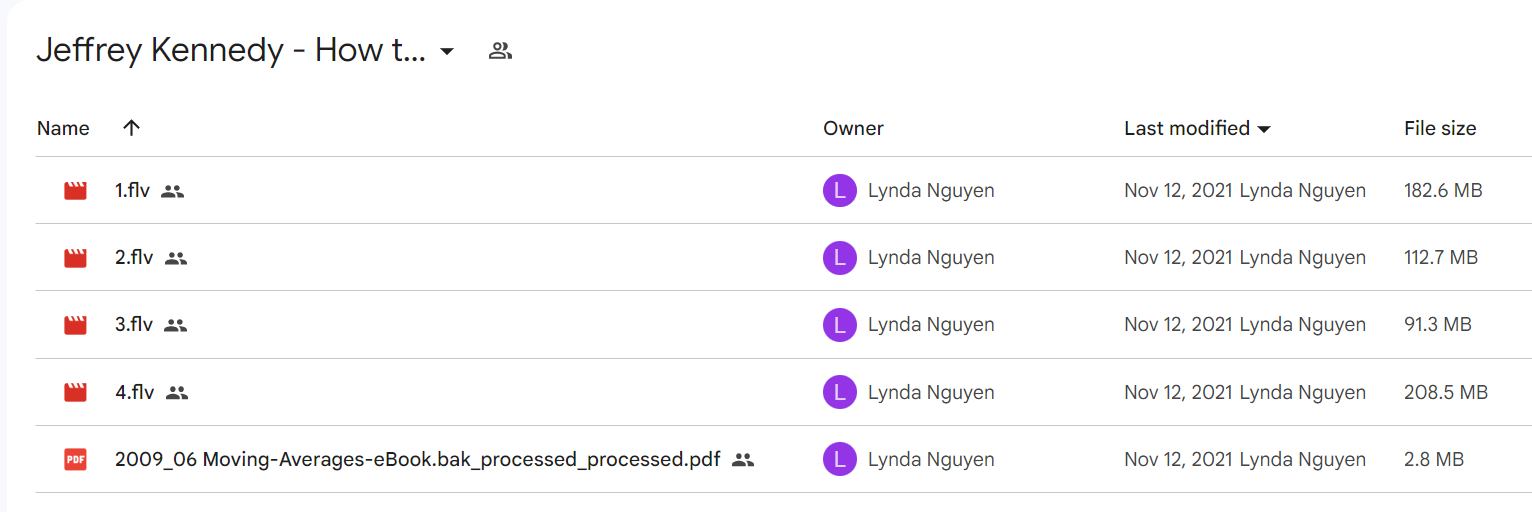The image size is (1532, 512).
Task: Click the Owner column header
Action: pyautogui.click(x=853, y=129)
